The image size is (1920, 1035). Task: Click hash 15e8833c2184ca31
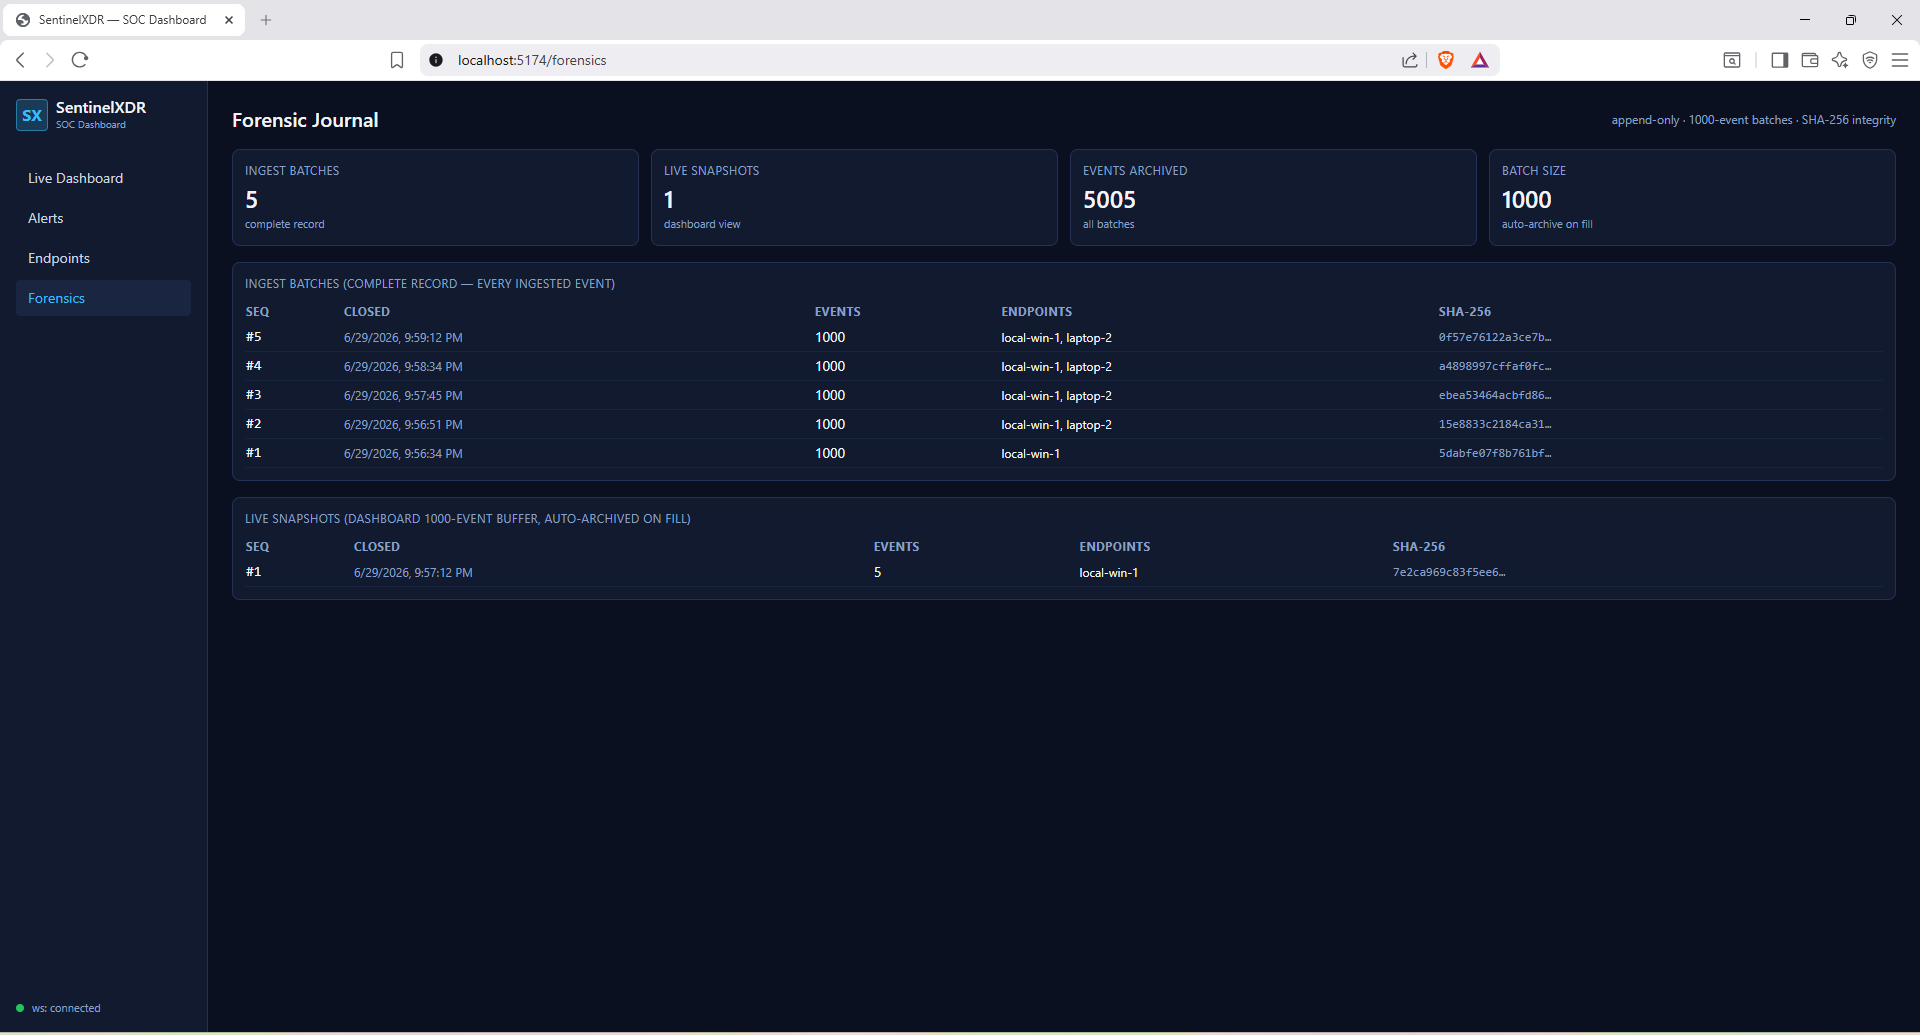coord(1495,425)
